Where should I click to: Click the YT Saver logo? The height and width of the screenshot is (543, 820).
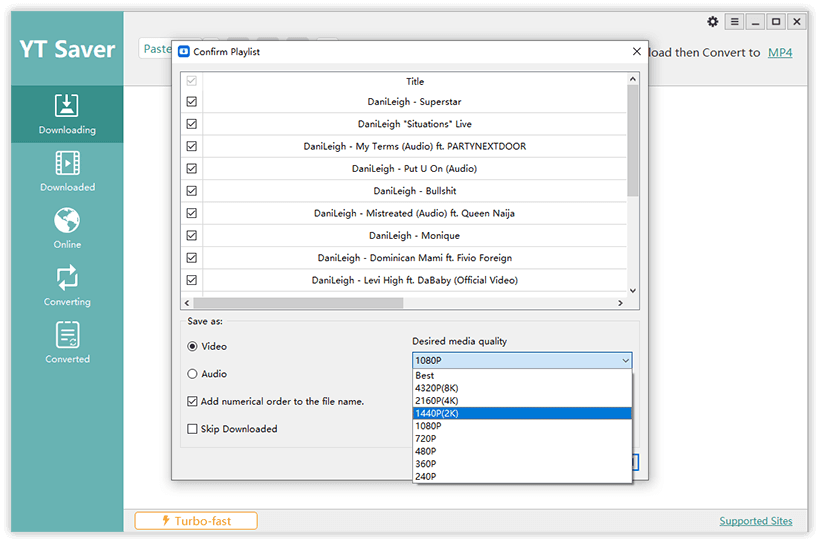67,49
